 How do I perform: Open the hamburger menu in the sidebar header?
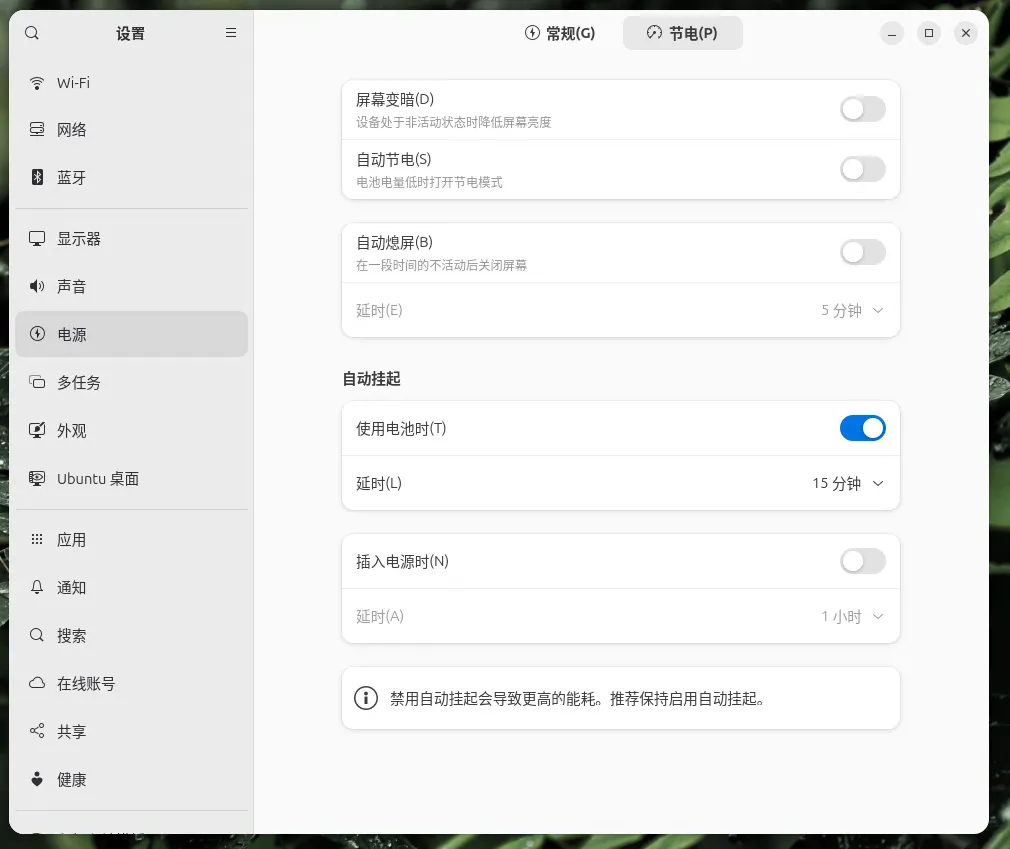click(231, 33)
